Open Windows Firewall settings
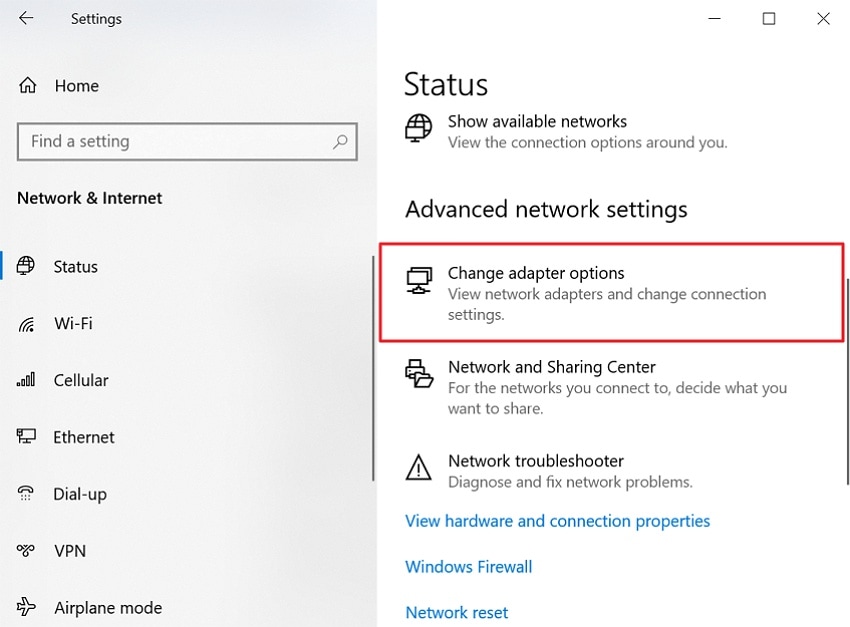 pyautogui.click(x=468, y=566)
